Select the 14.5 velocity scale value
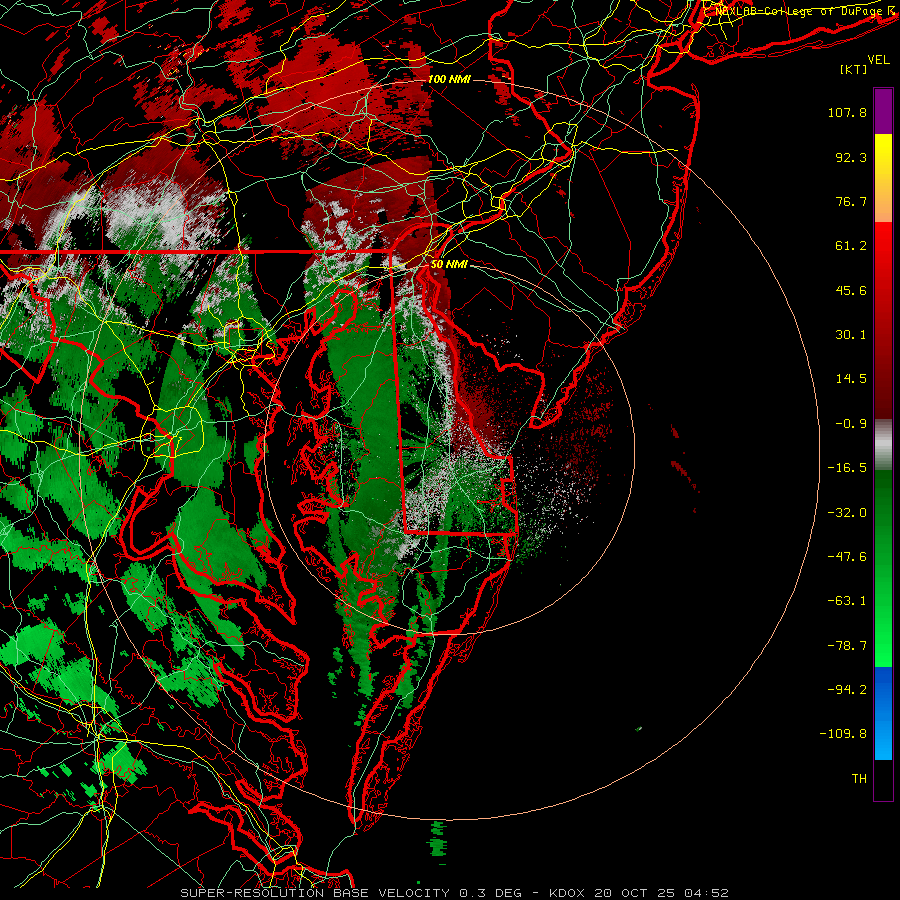 851,379
